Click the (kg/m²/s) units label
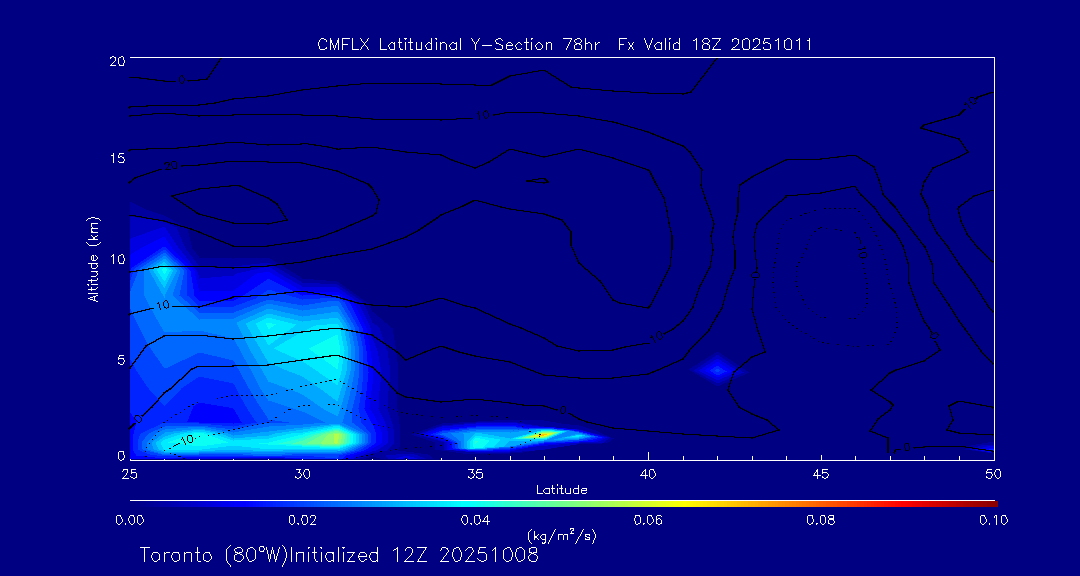This screenshot has height=576, width=1080. 561,535
